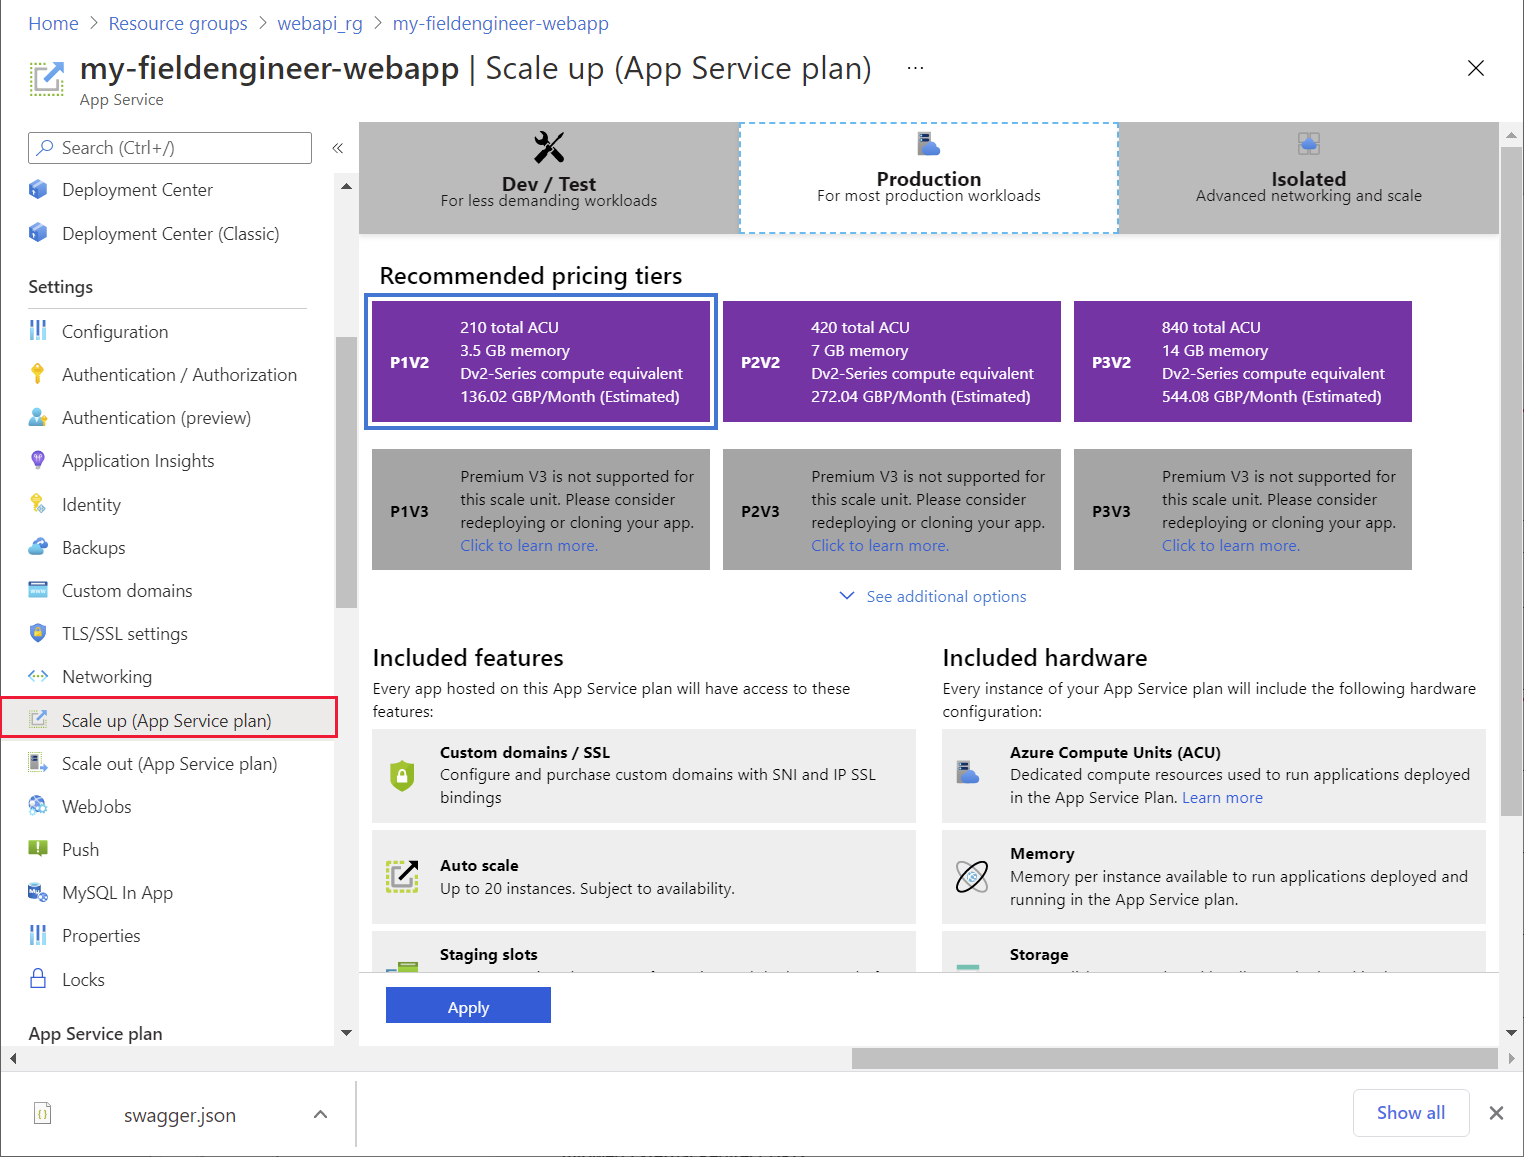The height and width of the screenshot is (1157, 1524).
Task: Click sidebar scroll down arrow
Action: 346,1033
